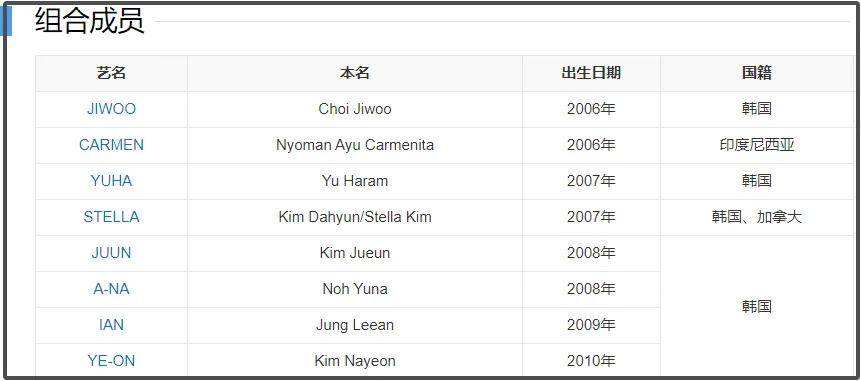The width and height of the screenshot is (861, 381).
Task: Select the Kim Dahyun/Stella Kim cell
Action: pos(355,217)
